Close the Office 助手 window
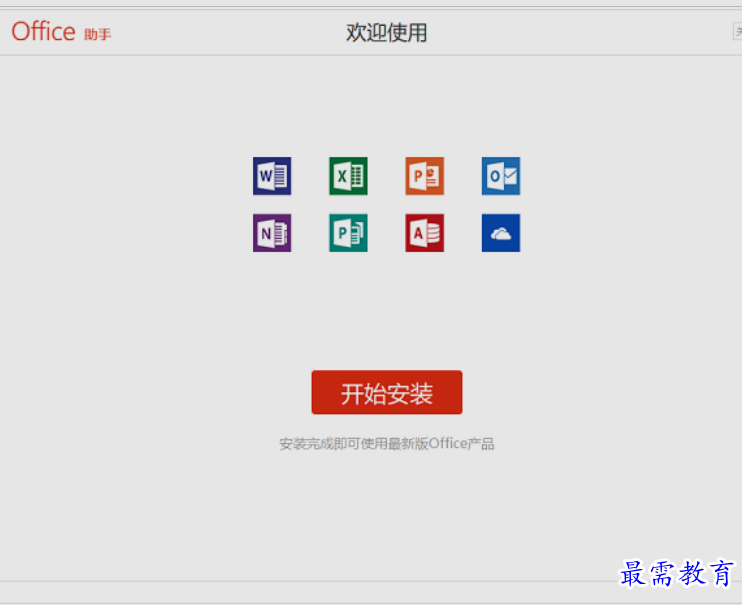Viewport: 742px width, 605px height. click(737, 32)
